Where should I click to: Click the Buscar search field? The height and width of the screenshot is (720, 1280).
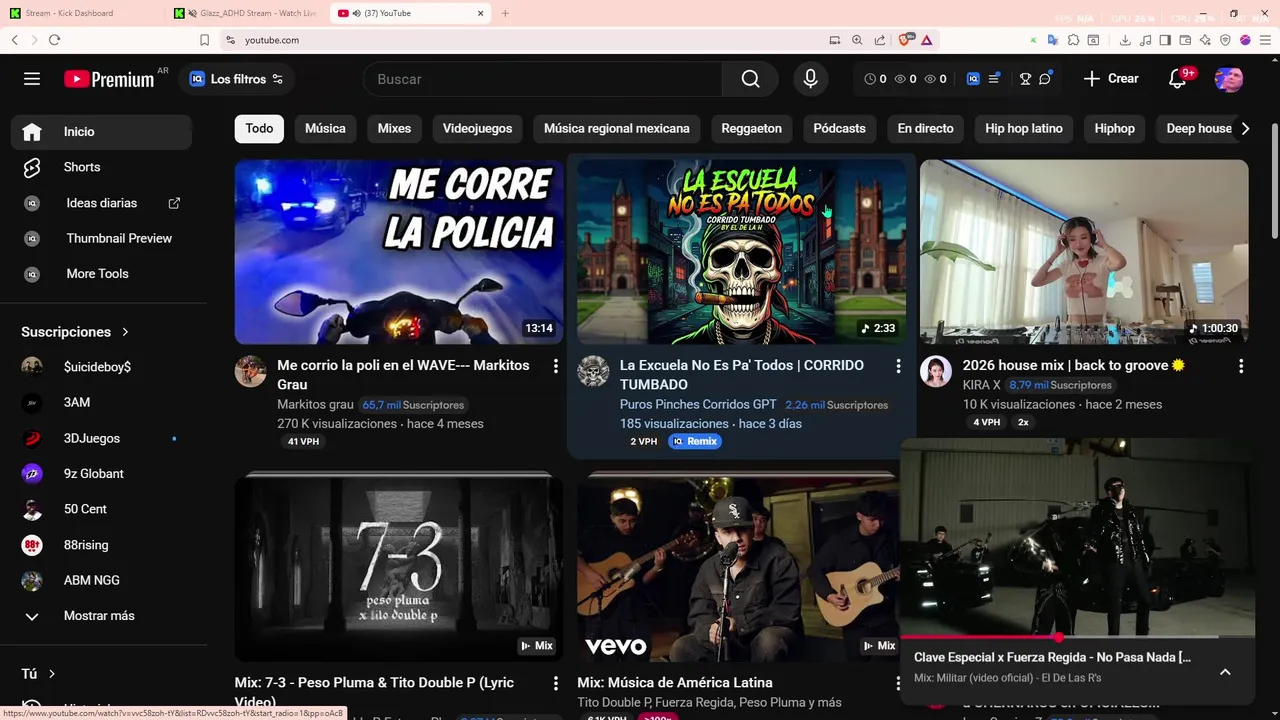pos(545,79)
